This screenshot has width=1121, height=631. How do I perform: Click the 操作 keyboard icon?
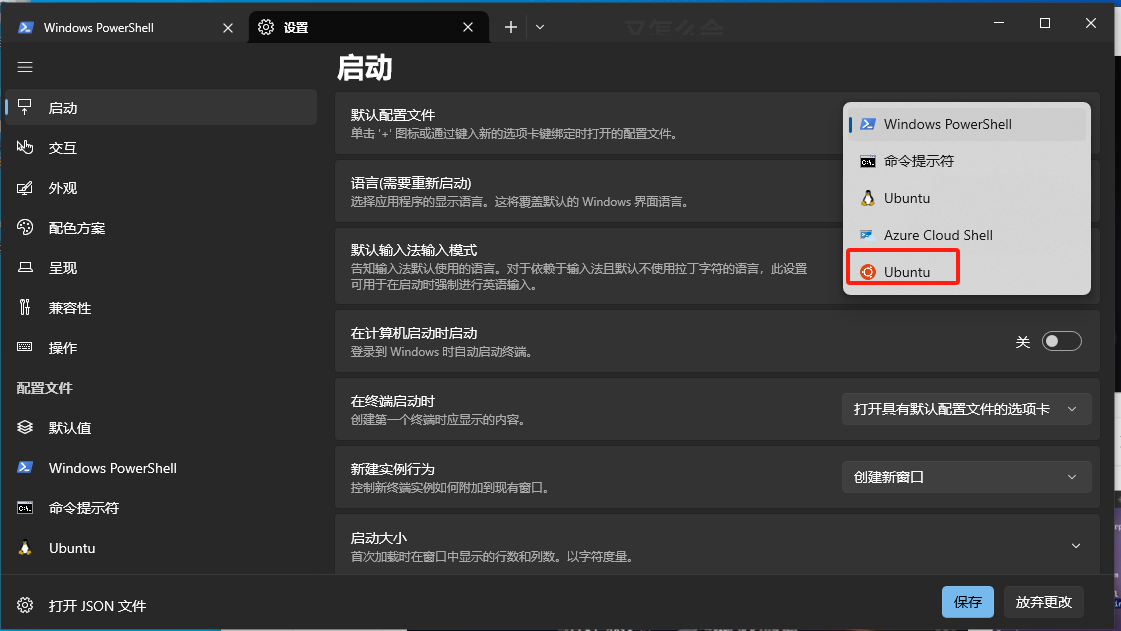click(25, 347)
